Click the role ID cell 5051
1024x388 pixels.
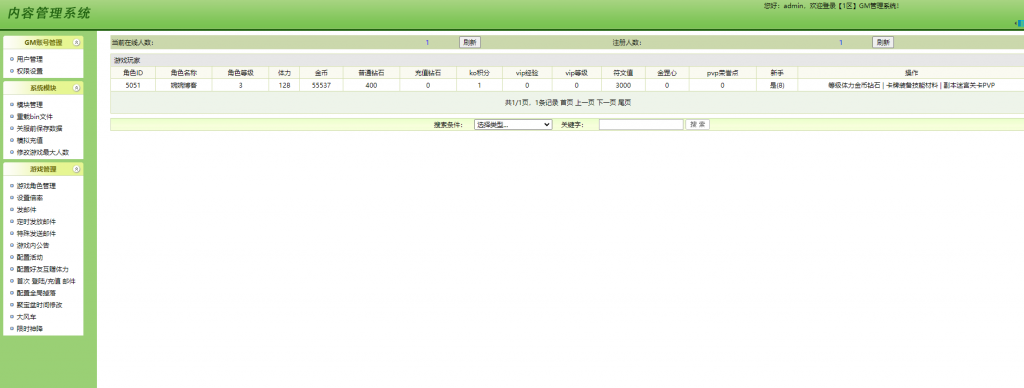tap(133, 86)
